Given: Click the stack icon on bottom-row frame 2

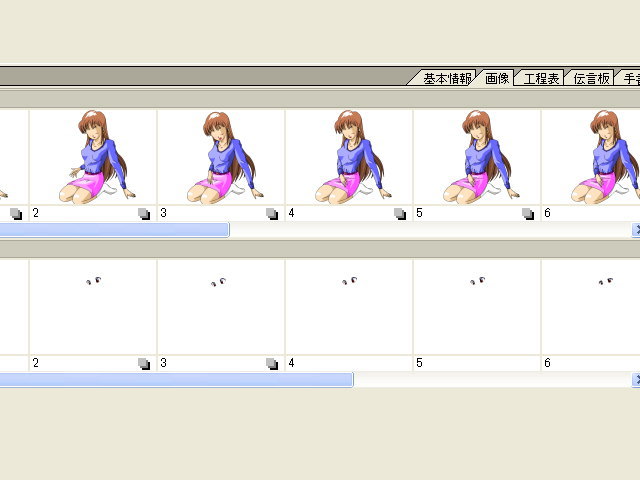Looking at the screenshot, I should [x=144, y=364].
